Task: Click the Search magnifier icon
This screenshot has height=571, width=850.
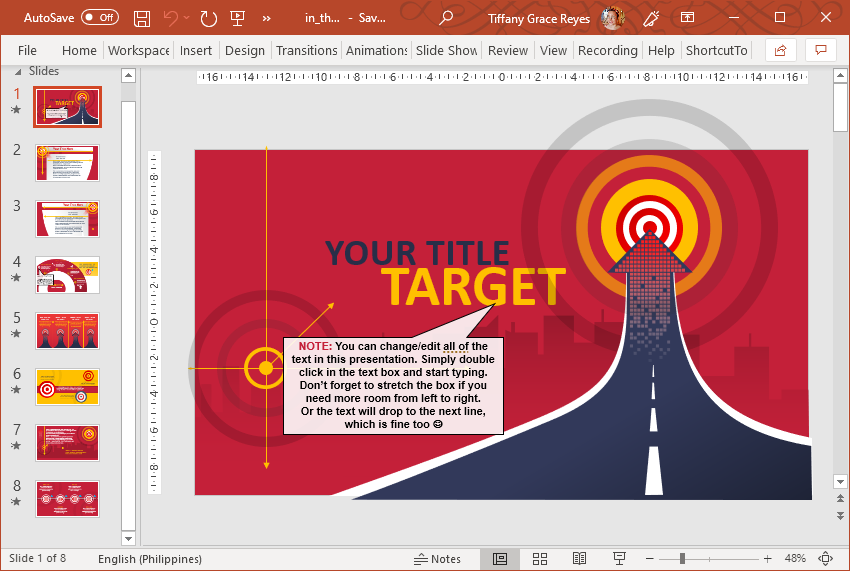Action: coord(446,18)
